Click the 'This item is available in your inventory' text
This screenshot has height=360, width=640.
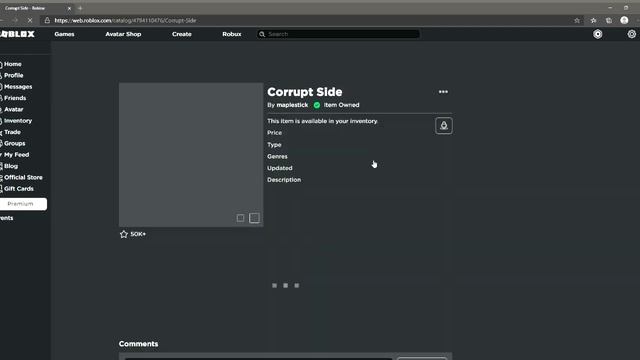pyautogui.click(x=322, y=121)
